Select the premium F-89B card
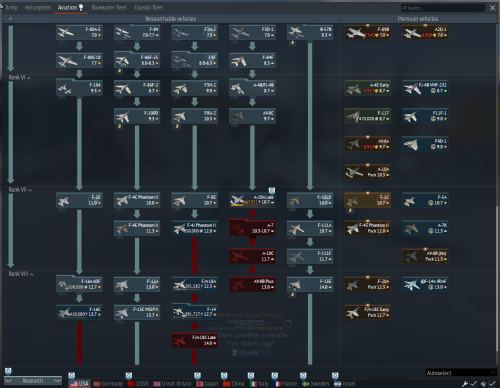This screenshot has height=388, width=500. (x=368, y=32)
